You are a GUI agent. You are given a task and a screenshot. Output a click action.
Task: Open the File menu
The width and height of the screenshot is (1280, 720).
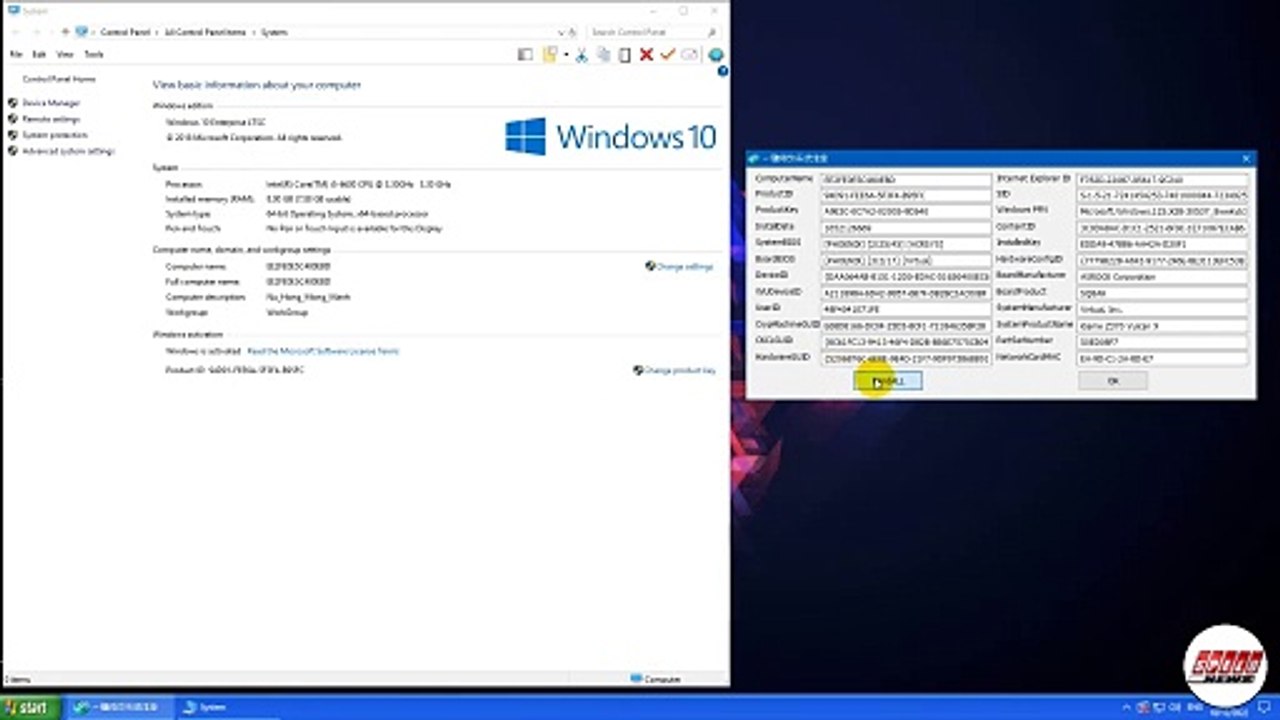pyautogui.click(x=16, y=55)
